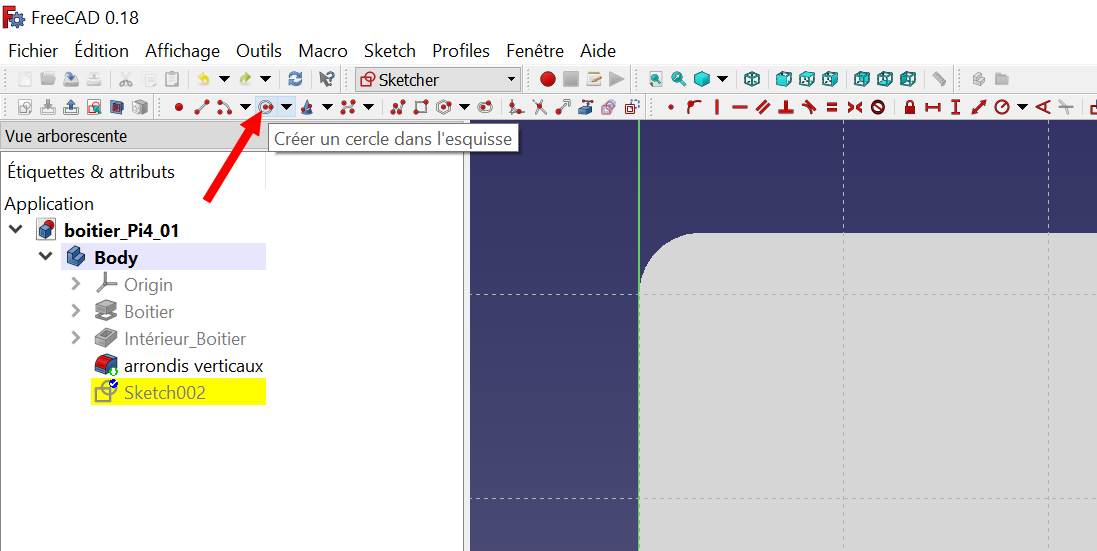Open the draw style dropdown arrow

(722, 79)
